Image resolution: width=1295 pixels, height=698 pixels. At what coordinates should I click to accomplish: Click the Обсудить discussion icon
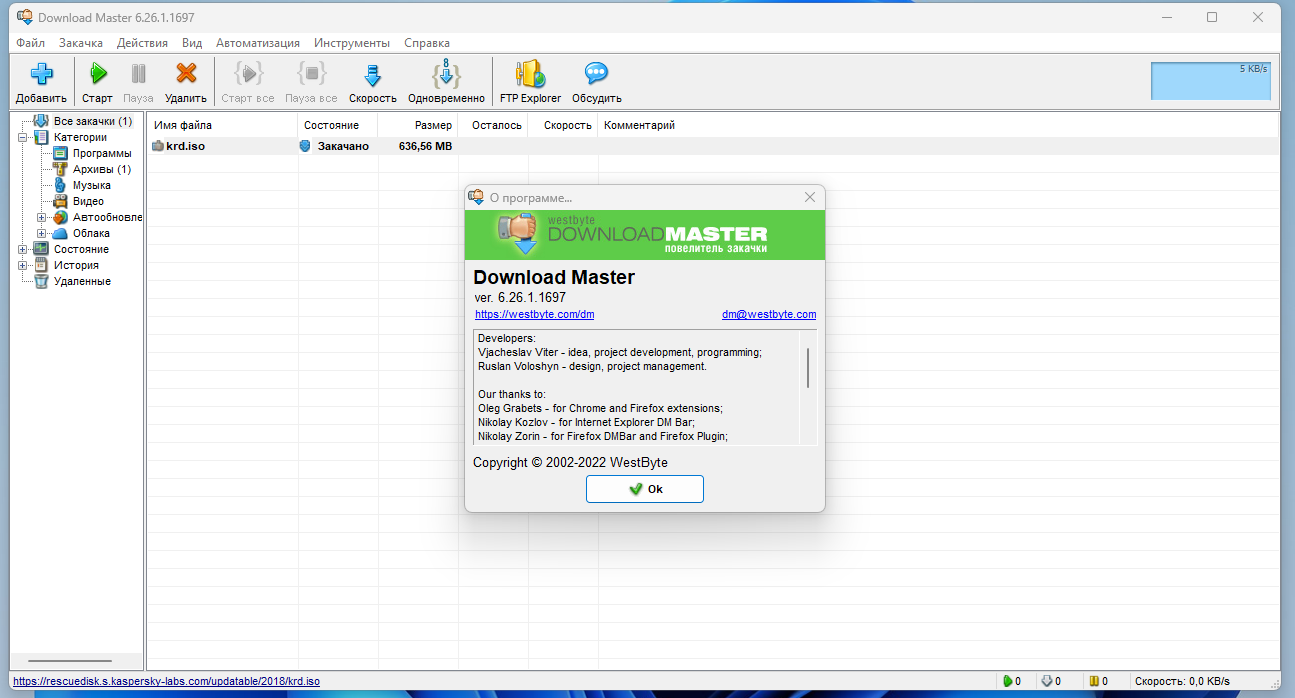tap(596, 75)
